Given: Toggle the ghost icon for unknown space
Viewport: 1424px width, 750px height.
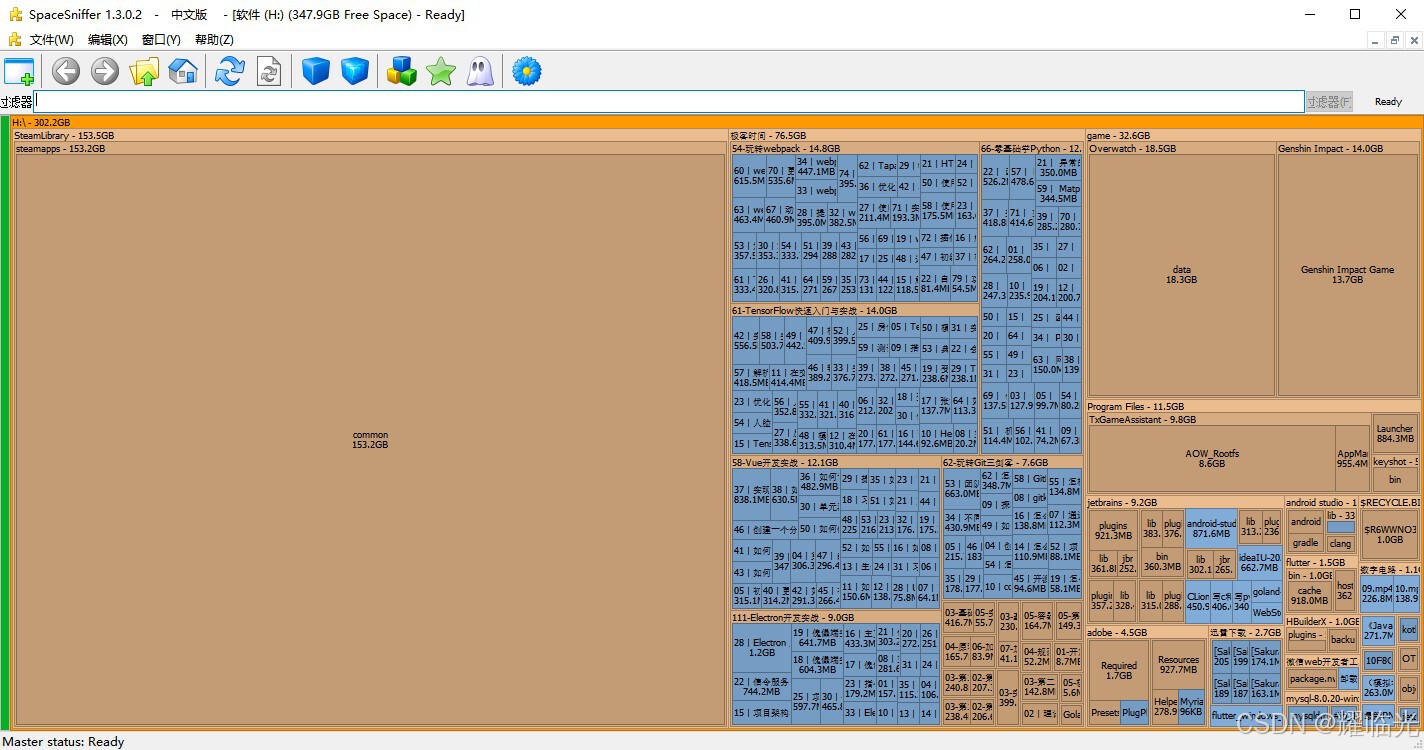Looking at the screenshot, I should point(480,71).
